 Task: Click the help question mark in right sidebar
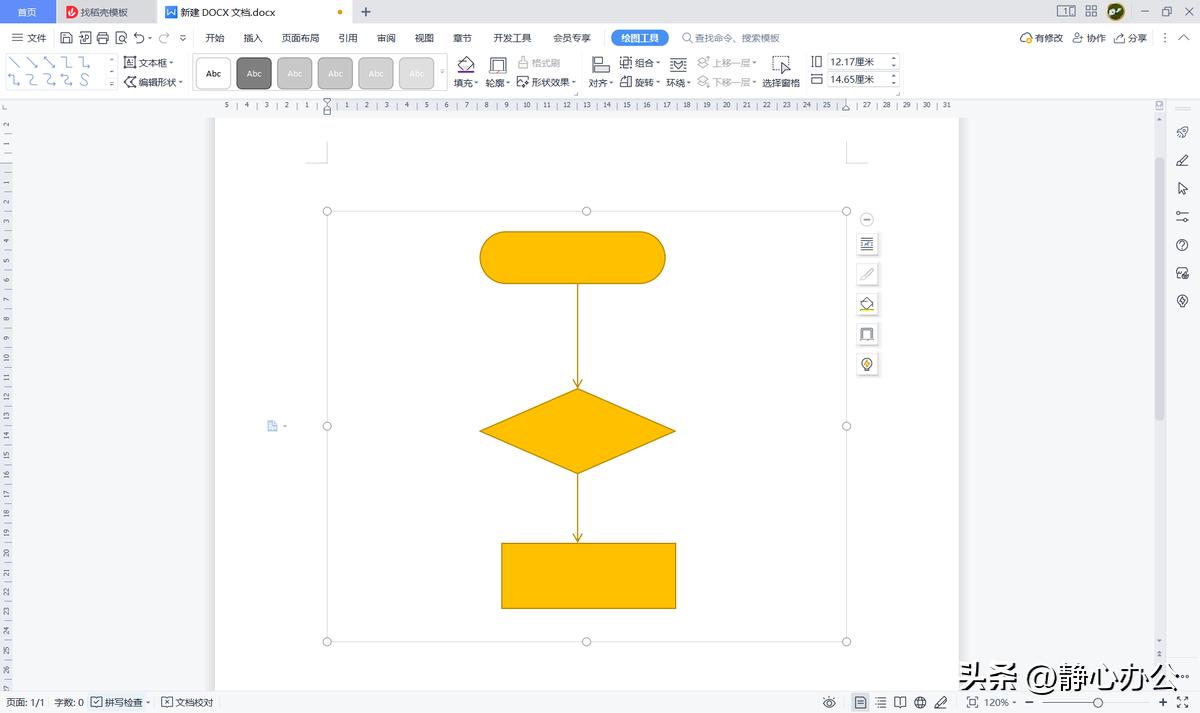(1182, 245)
